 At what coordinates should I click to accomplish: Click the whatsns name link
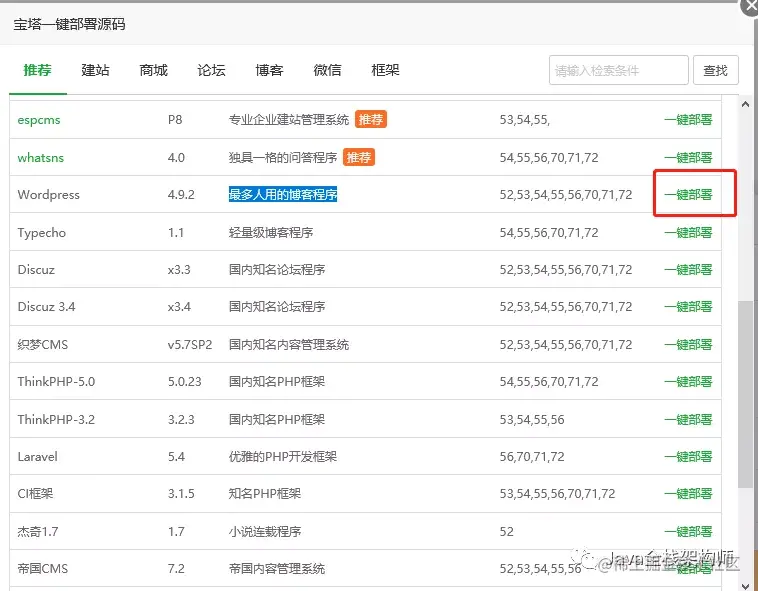click(41, 158)
